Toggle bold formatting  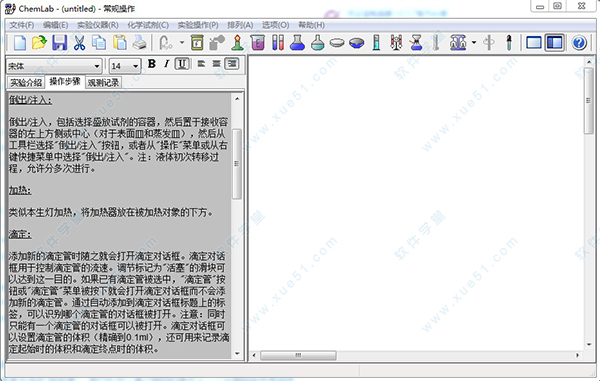(152, 64)
